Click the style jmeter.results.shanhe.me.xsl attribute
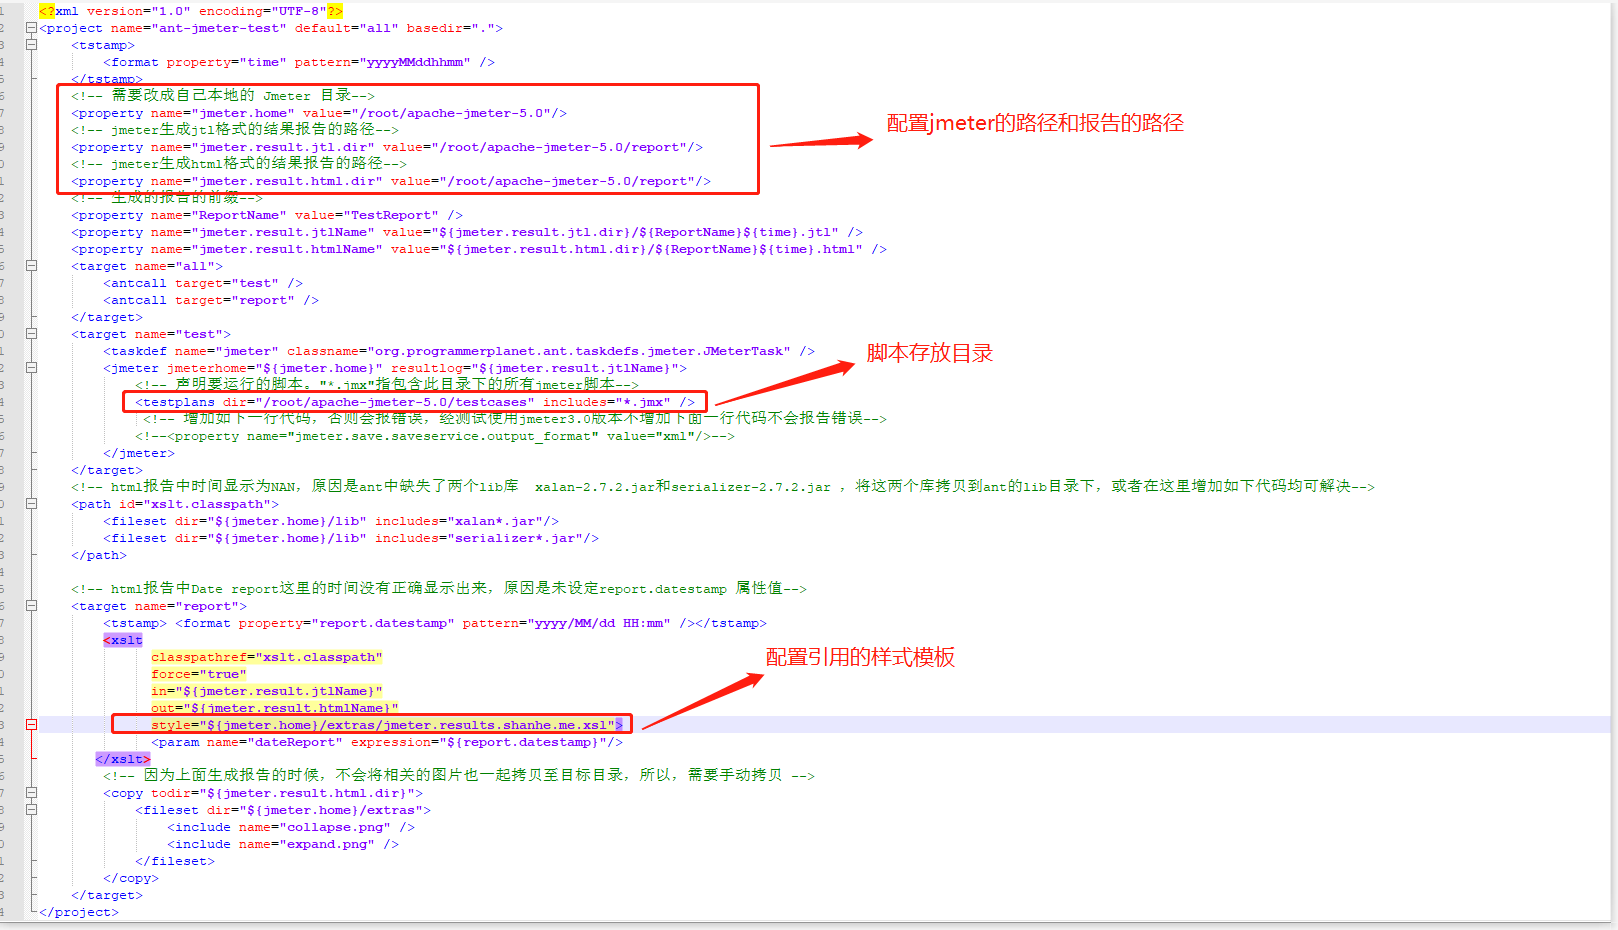The image size is (1618, 930). coord(387,725)
